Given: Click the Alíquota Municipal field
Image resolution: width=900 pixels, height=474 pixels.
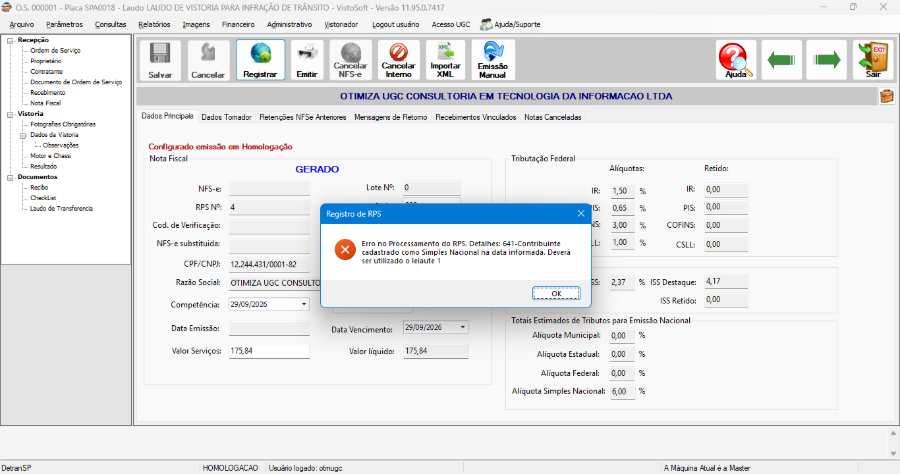Looking at the screenshot, I should click(x=622, y=336).
